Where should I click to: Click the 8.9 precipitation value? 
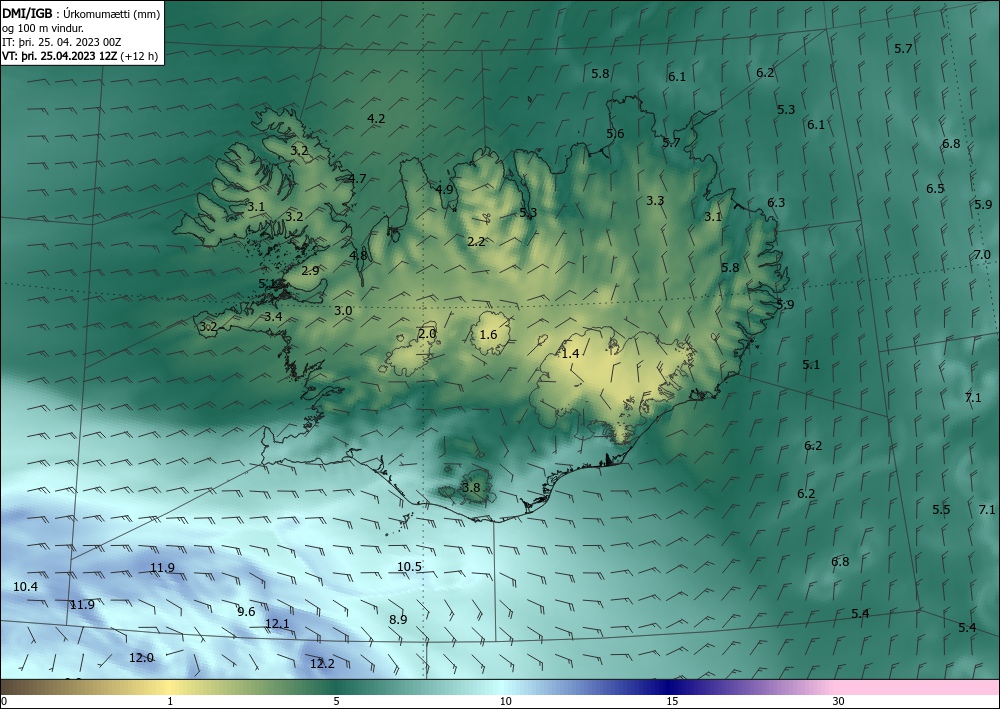[398, 619]
